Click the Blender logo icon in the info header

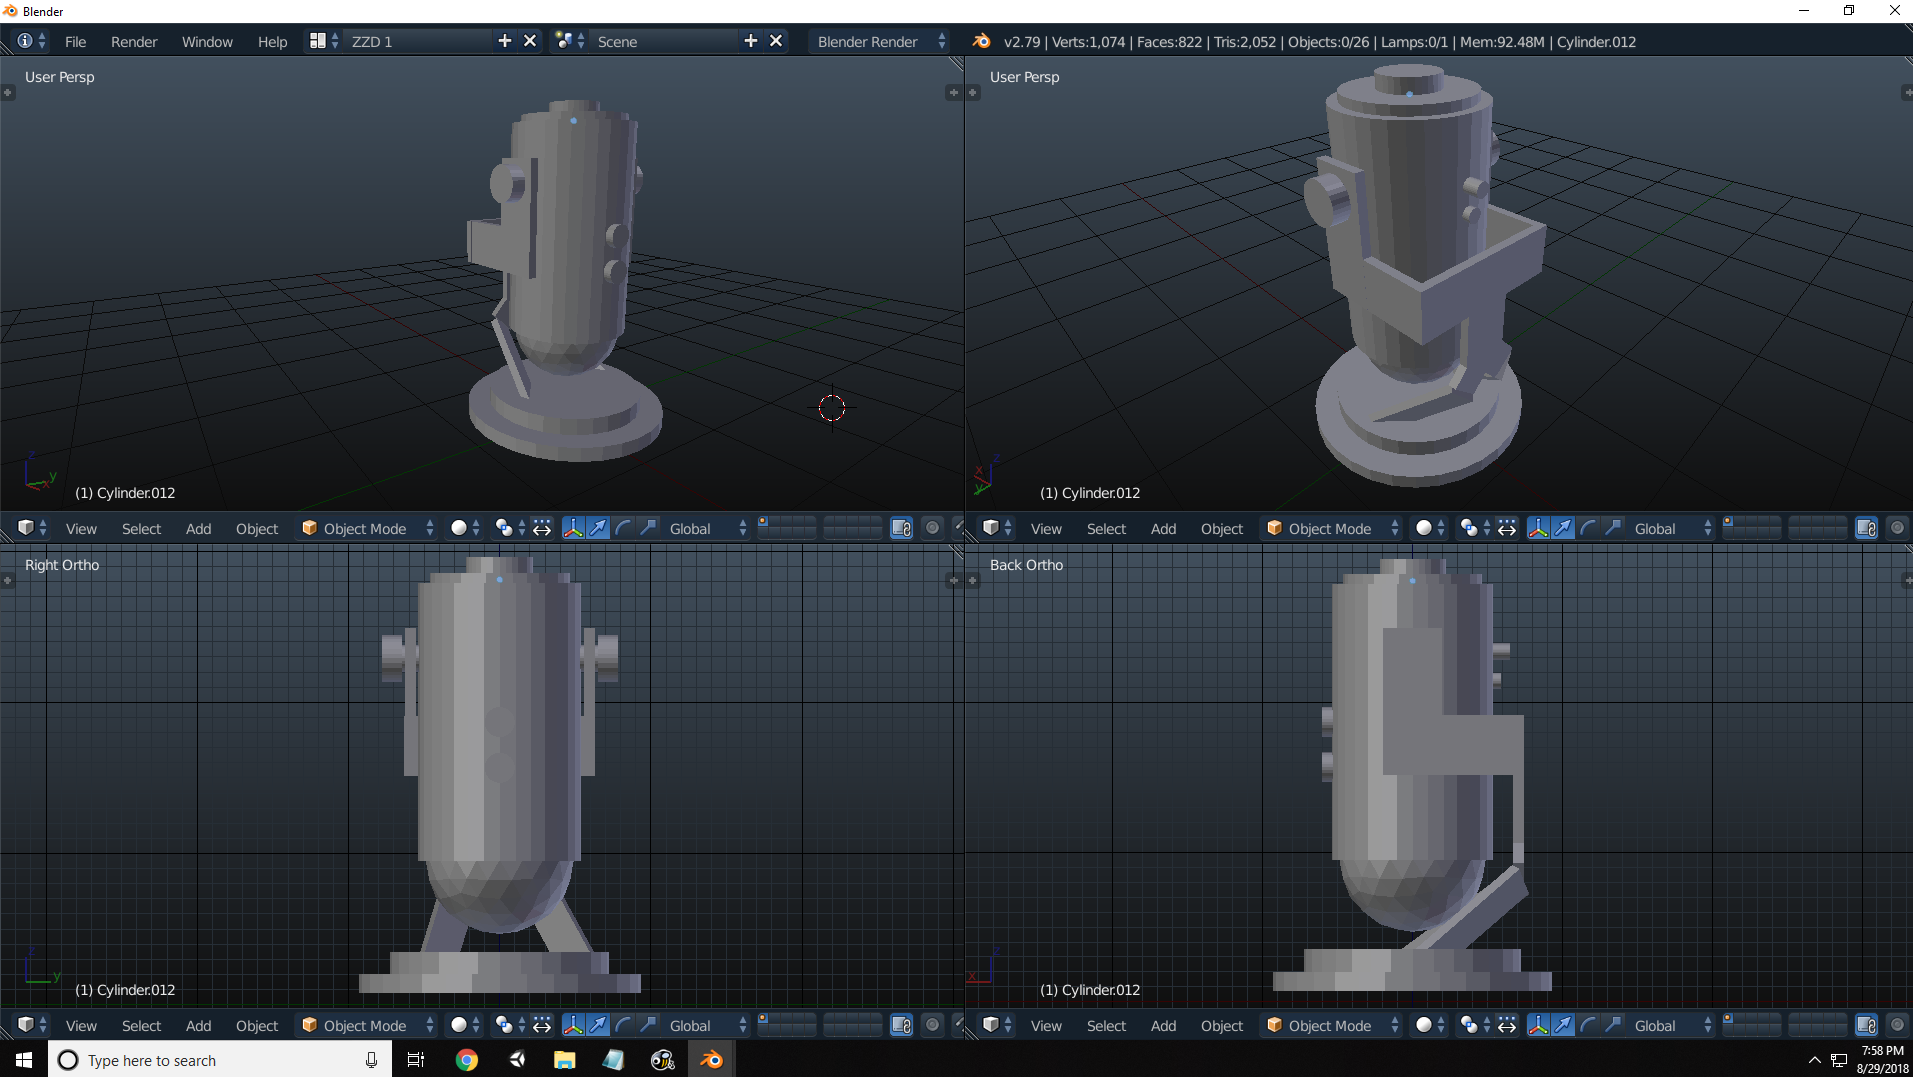(982, 41)
